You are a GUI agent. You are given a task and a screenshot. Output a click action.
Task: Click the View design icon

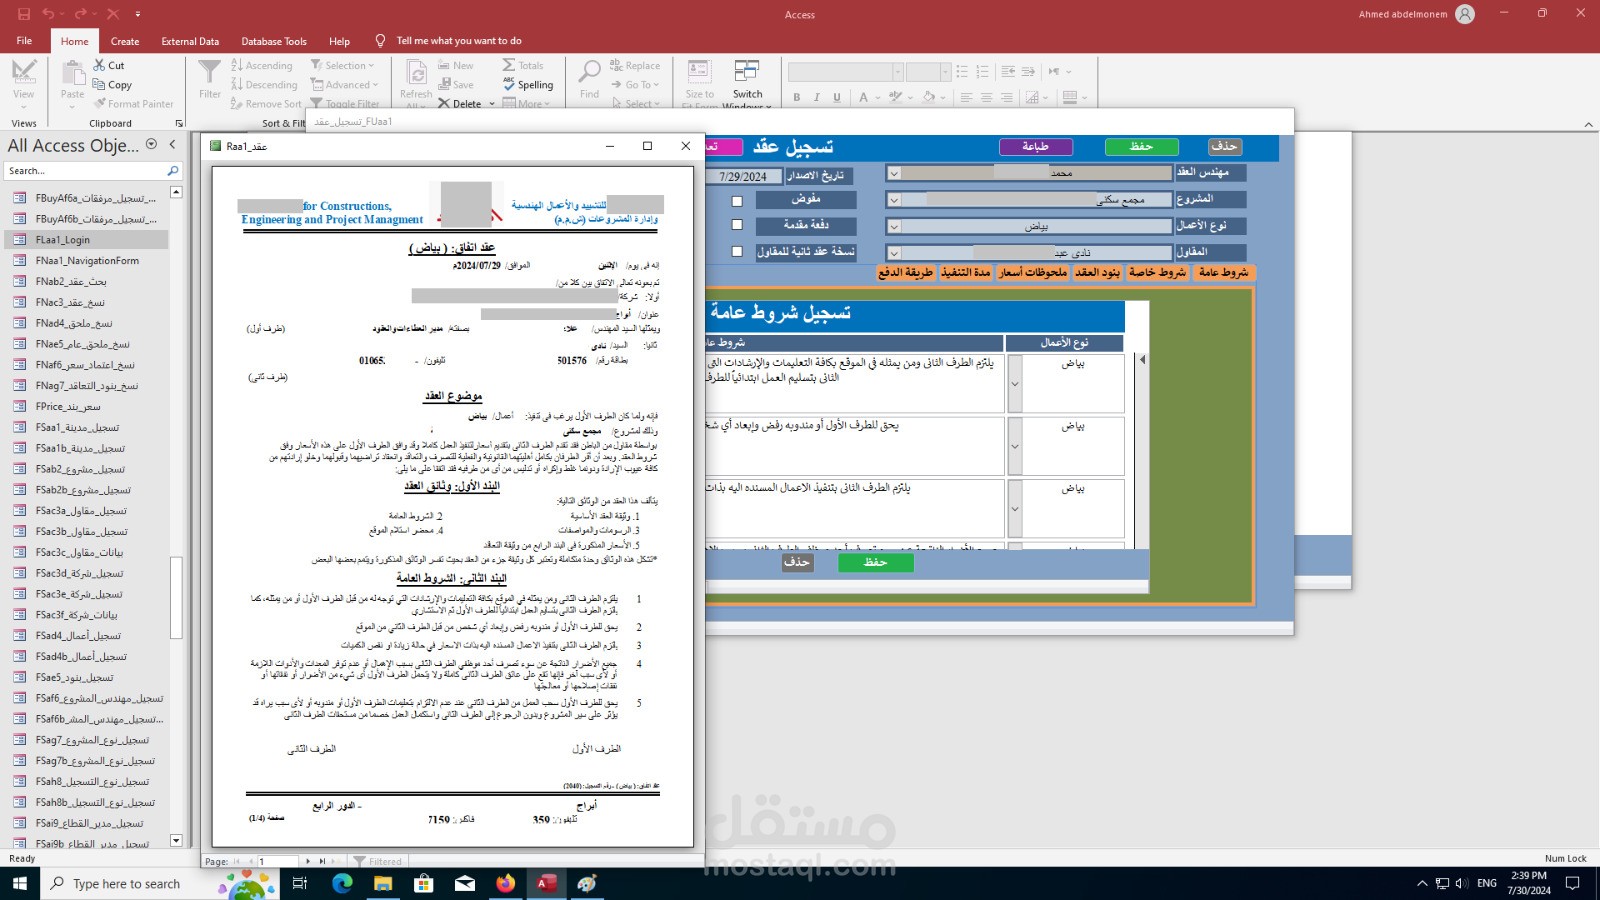click(24, 72)
